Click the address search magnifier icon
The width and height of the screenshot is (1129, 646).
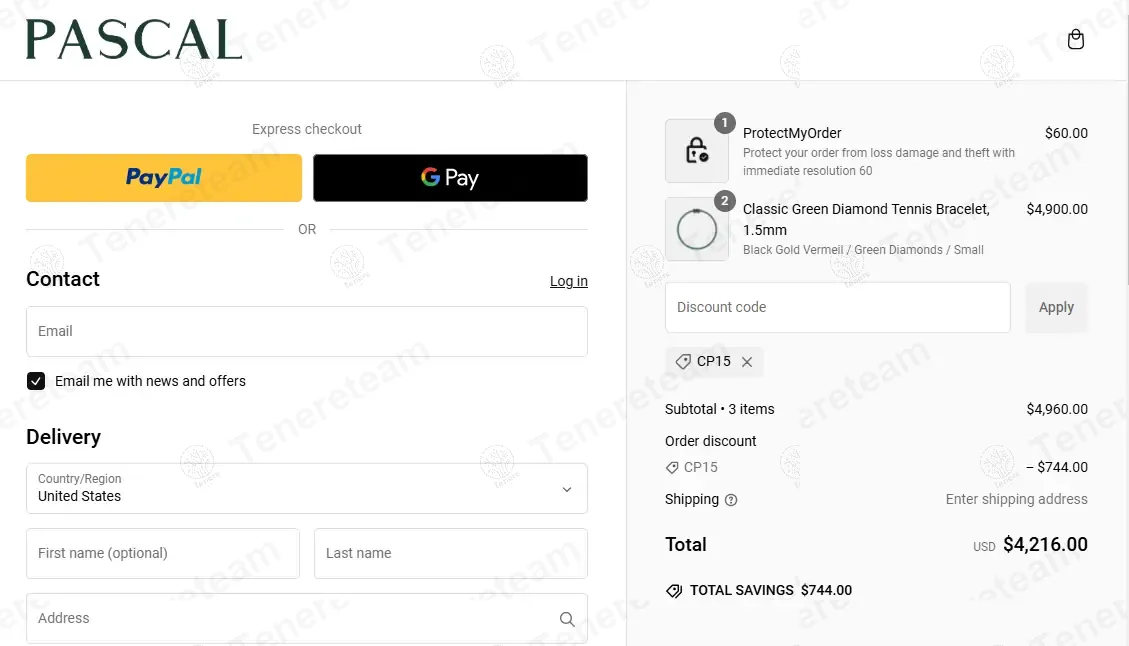point(567,619)
